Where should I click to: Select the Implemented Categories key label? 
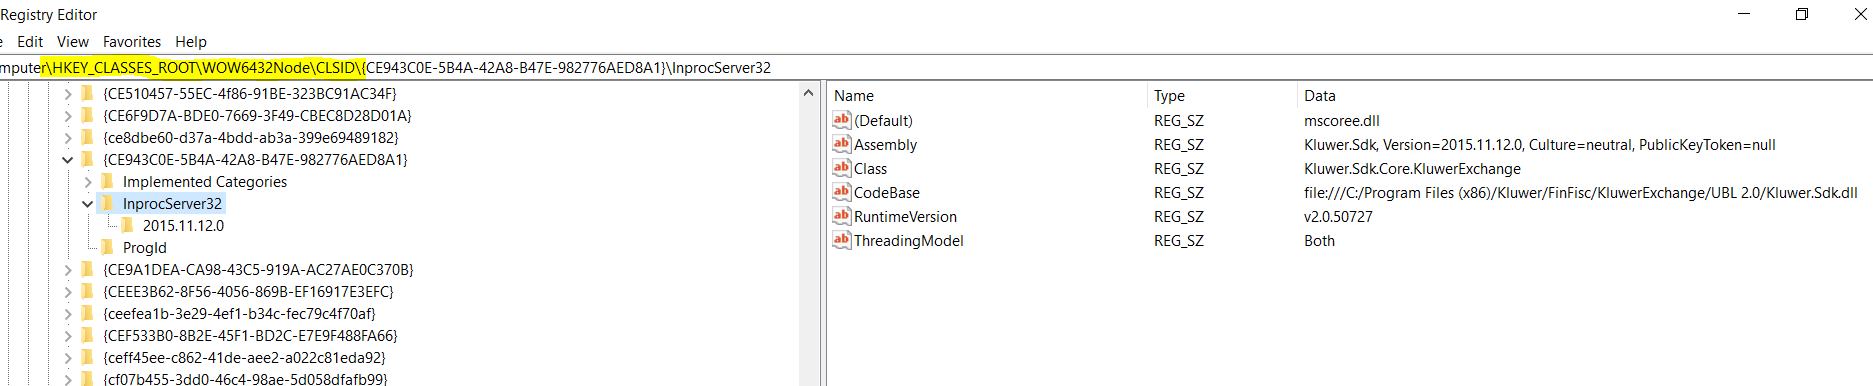tap(205, 182)
